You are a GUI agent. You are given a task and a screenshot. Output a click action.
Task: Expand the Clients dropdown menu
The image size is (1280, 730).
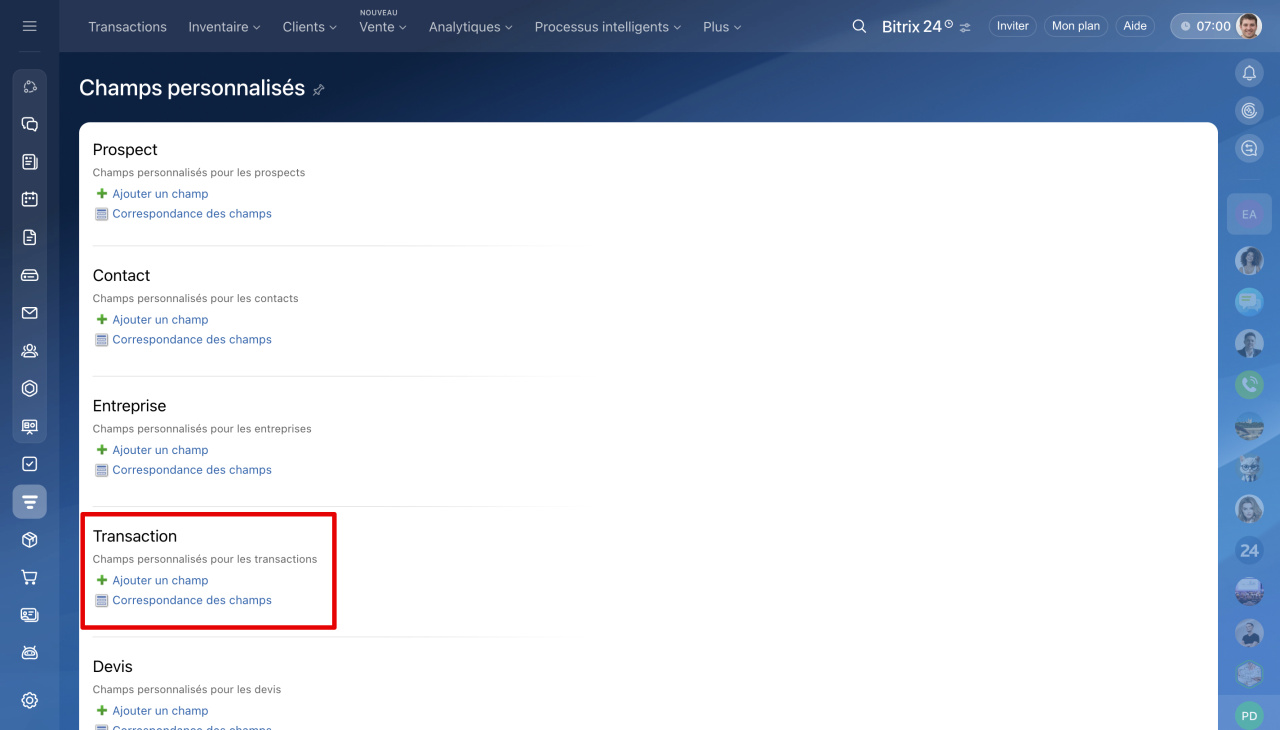(x=309, y=27)
